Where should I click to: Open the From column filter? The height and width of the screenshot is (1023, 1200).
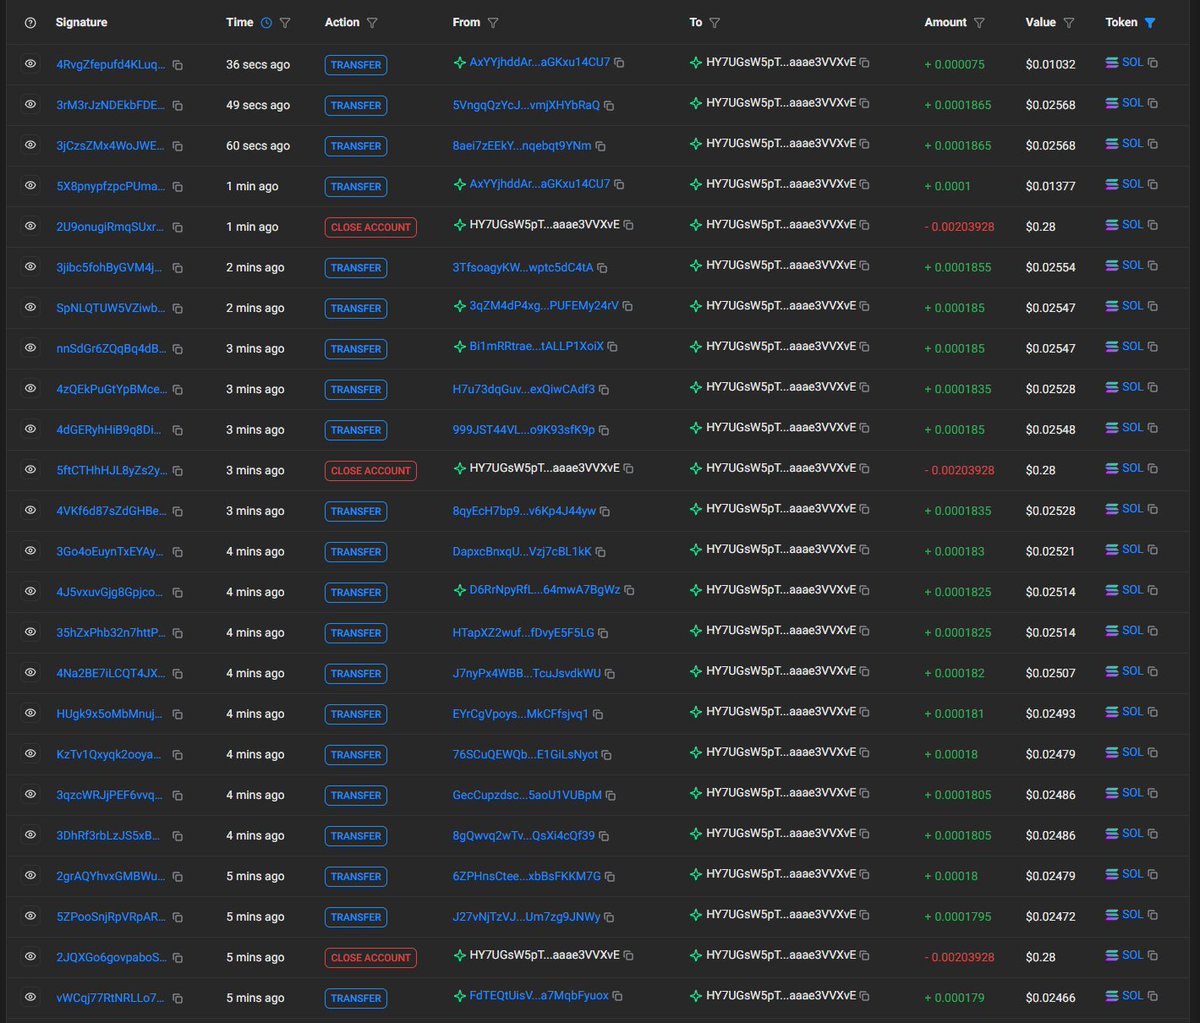click(493, 23)
